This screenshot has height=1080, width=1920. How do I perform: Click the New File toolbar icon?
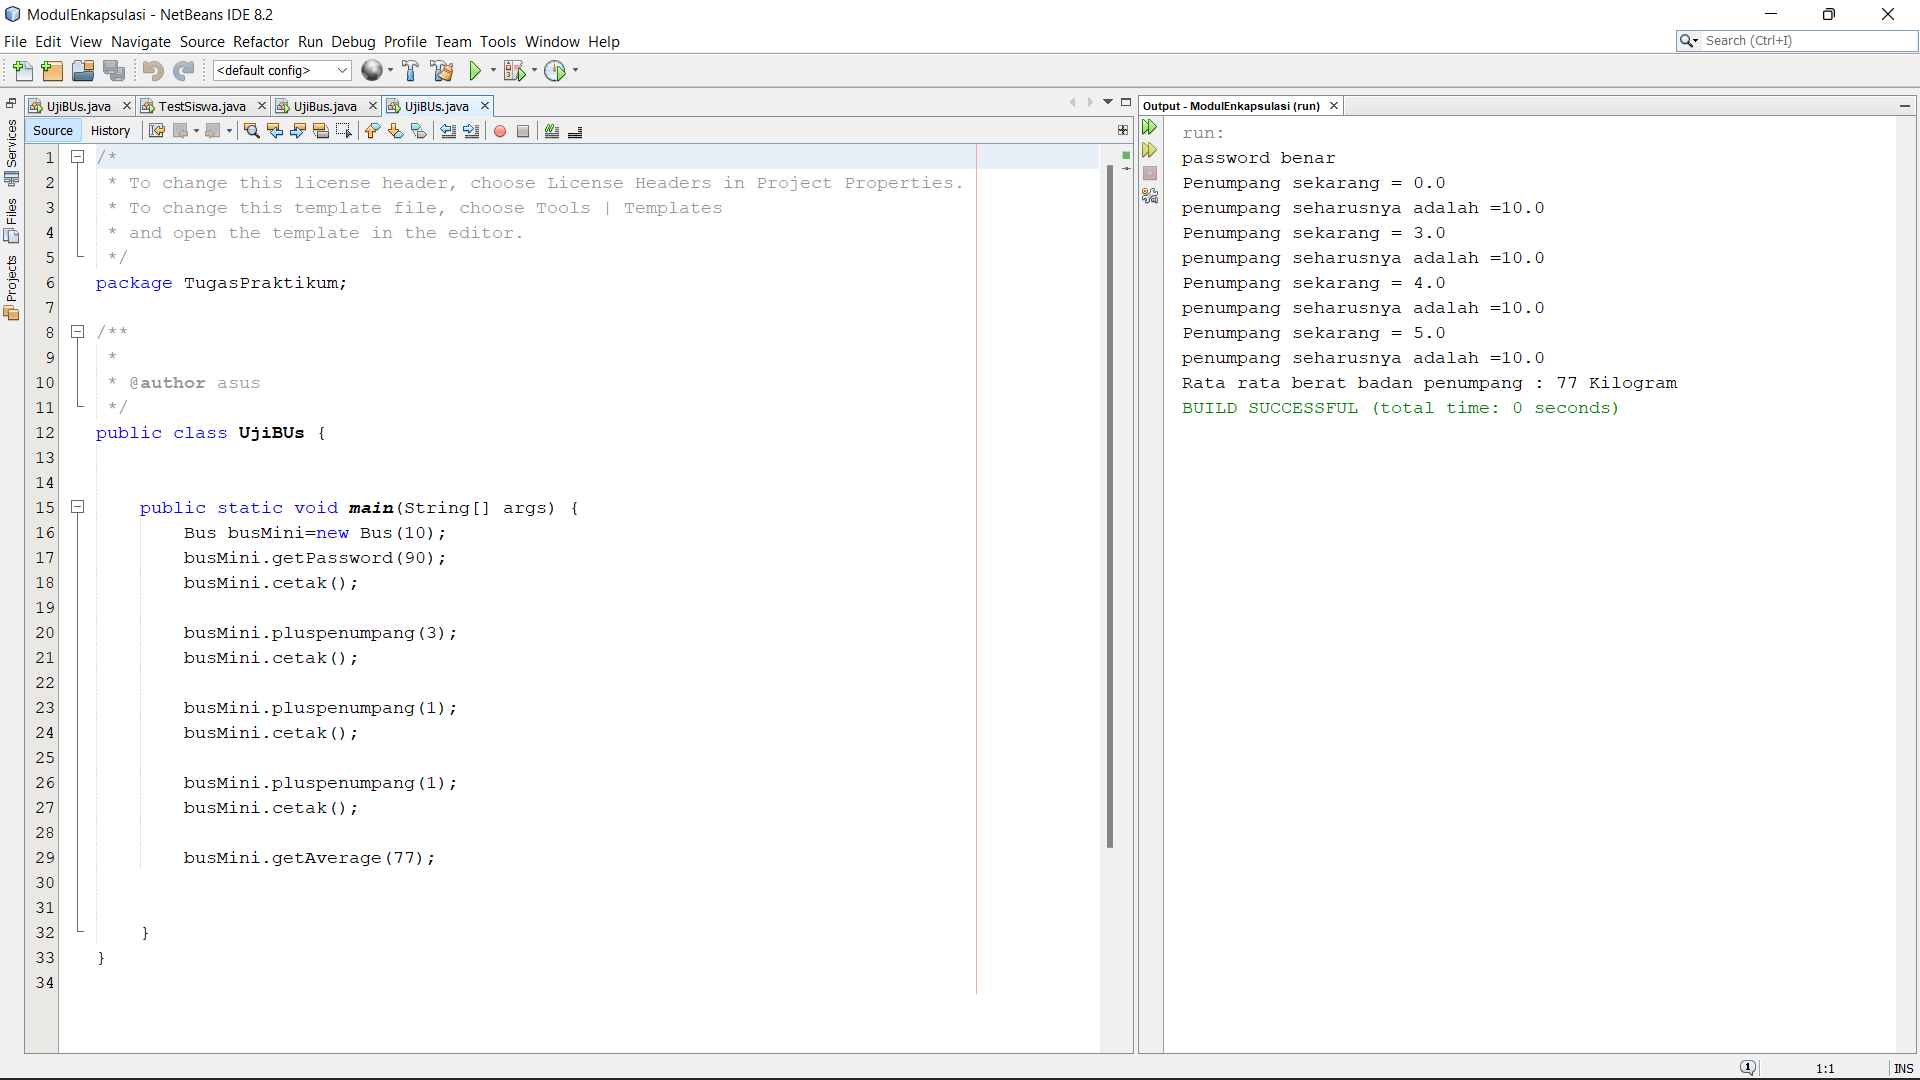22,71
